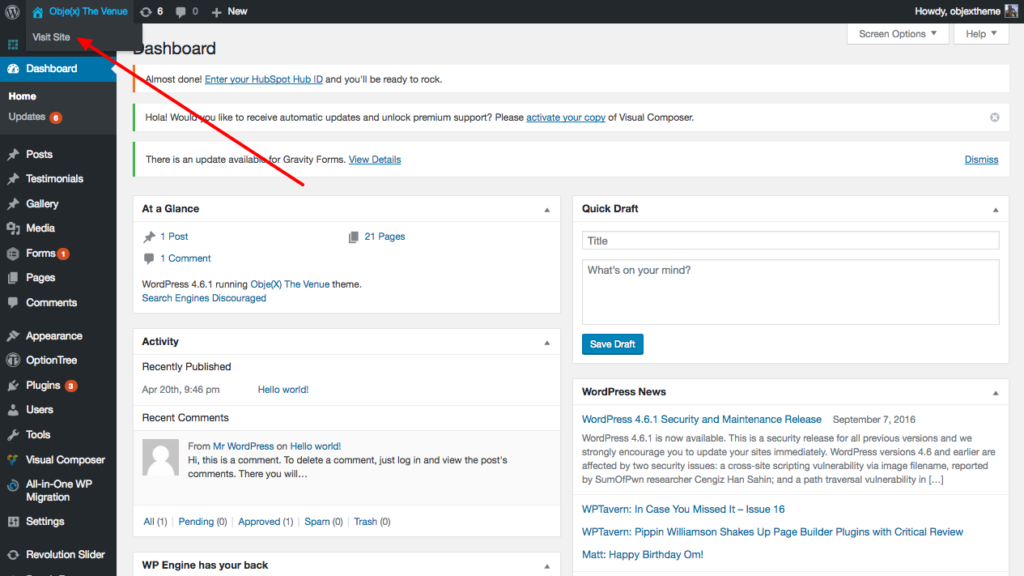Collapse the Activity panel
The image size is (1024, 576).
click(547, 342)
